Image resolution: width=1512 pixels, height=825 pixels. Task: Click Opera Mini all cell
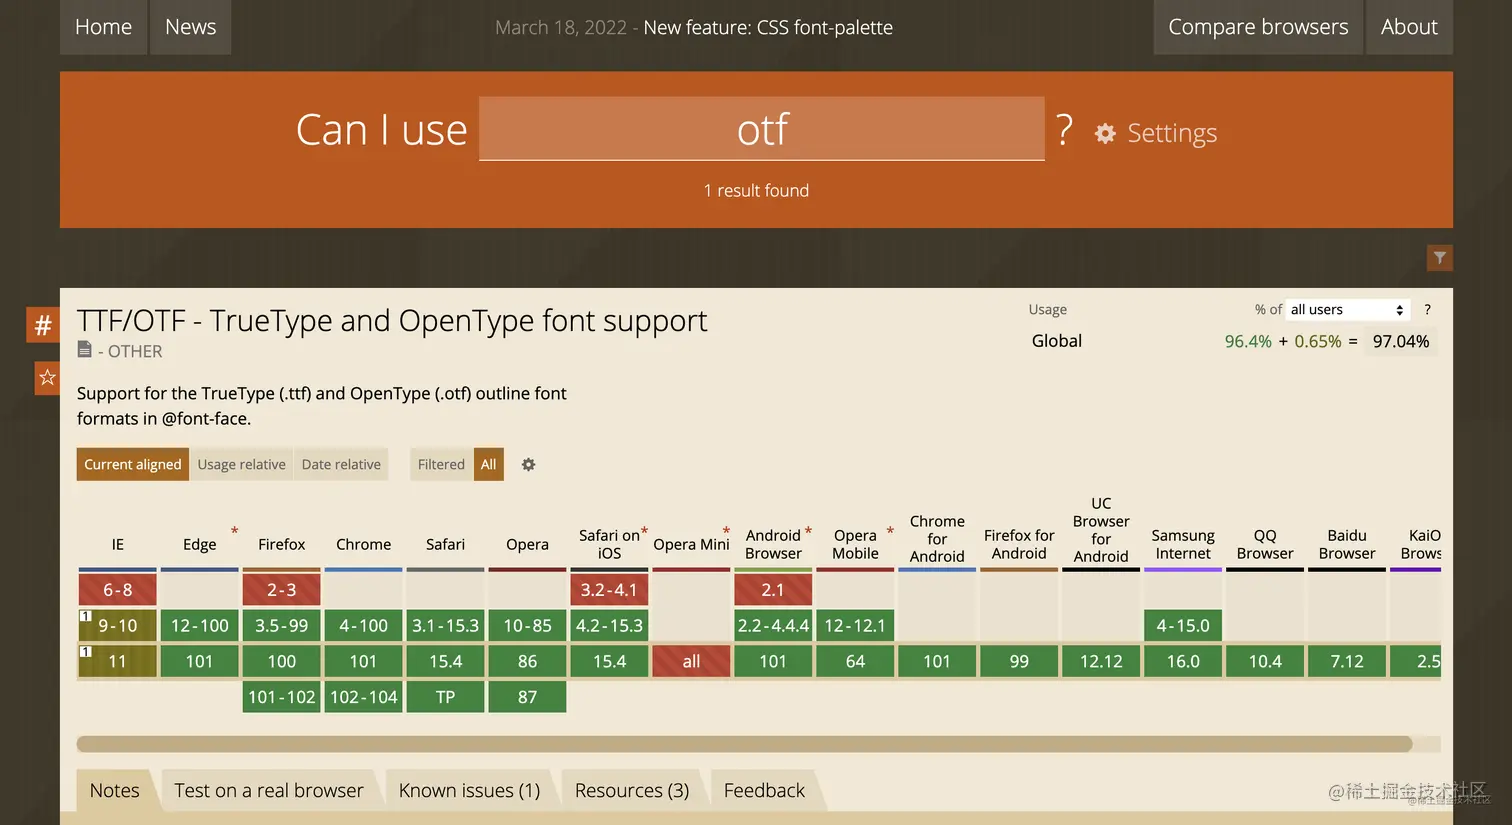pos(692,661)
